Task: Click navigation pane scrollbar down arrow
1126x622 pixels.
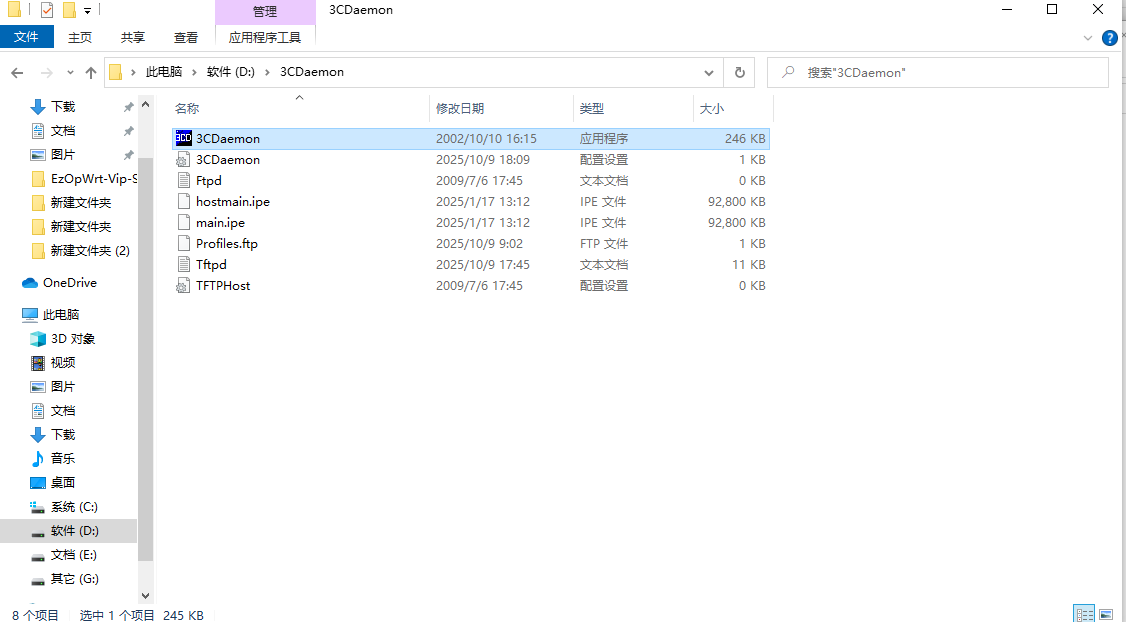Action: (145, 595)
